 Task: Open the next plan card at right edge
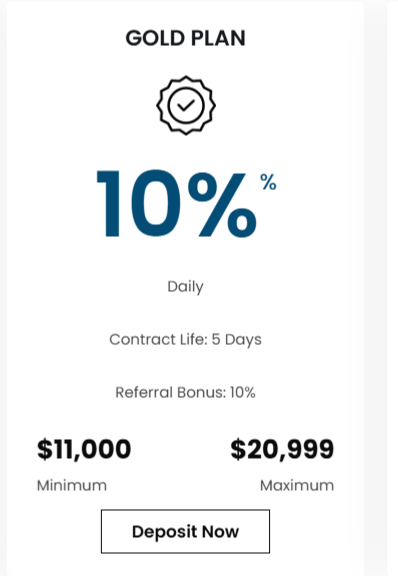tap(392, 288)
